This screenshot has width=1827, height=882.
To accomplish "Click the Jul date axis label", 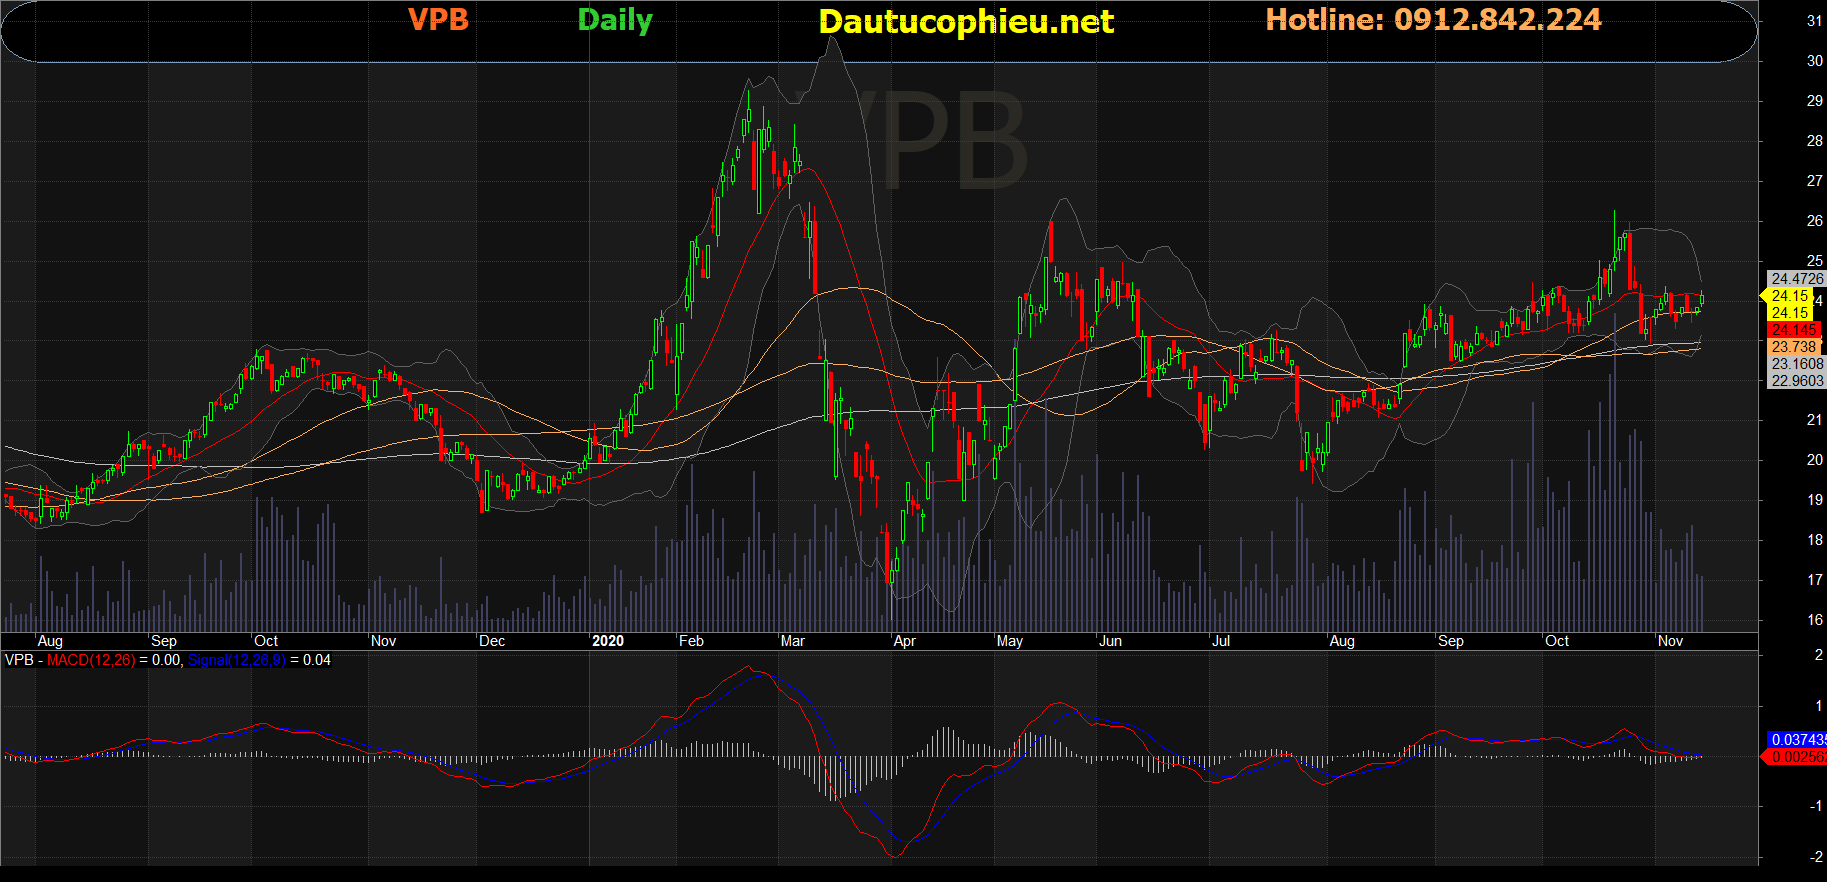I will pos(1221,641).
